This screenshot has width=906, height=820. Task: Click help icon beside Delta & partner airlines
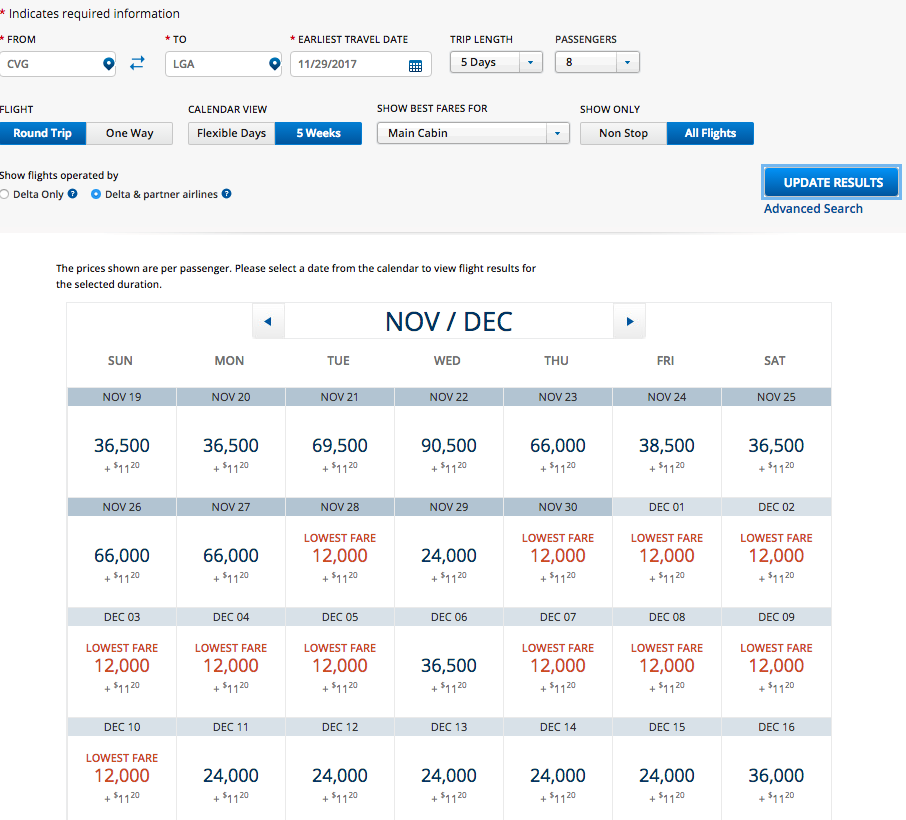click(226, 194)
